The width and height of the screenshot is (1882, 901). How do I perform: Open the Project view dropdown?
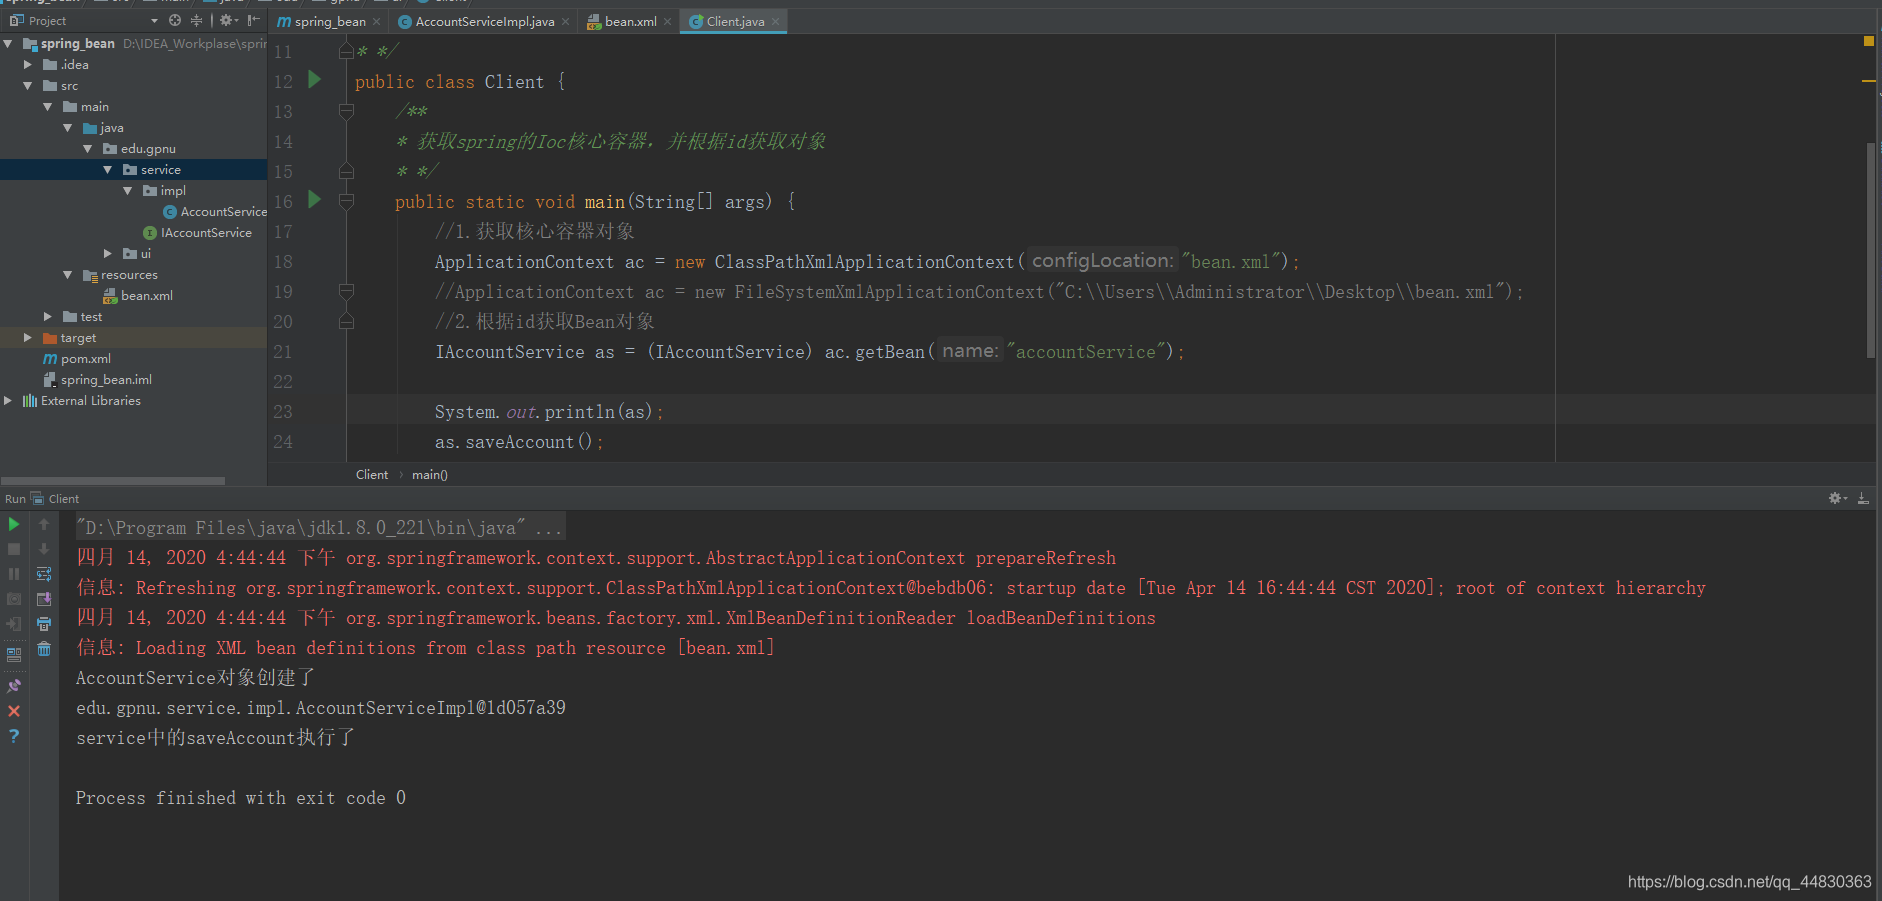154,21
